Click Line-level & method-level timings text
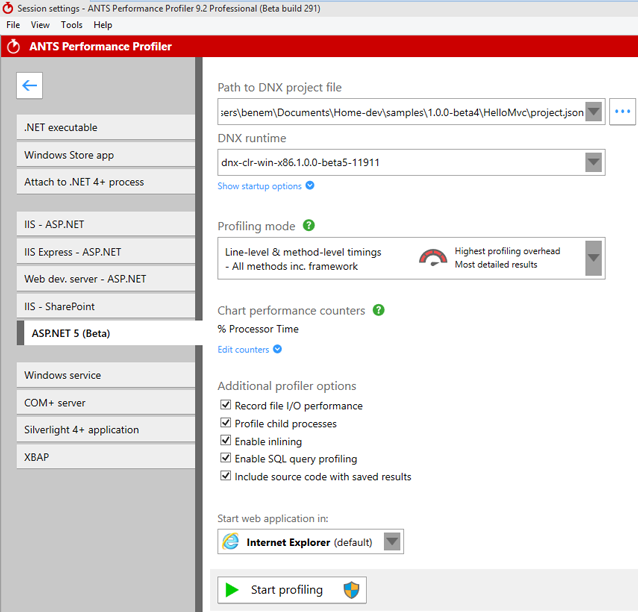The image size is (638, 612). tap(303, 252)
